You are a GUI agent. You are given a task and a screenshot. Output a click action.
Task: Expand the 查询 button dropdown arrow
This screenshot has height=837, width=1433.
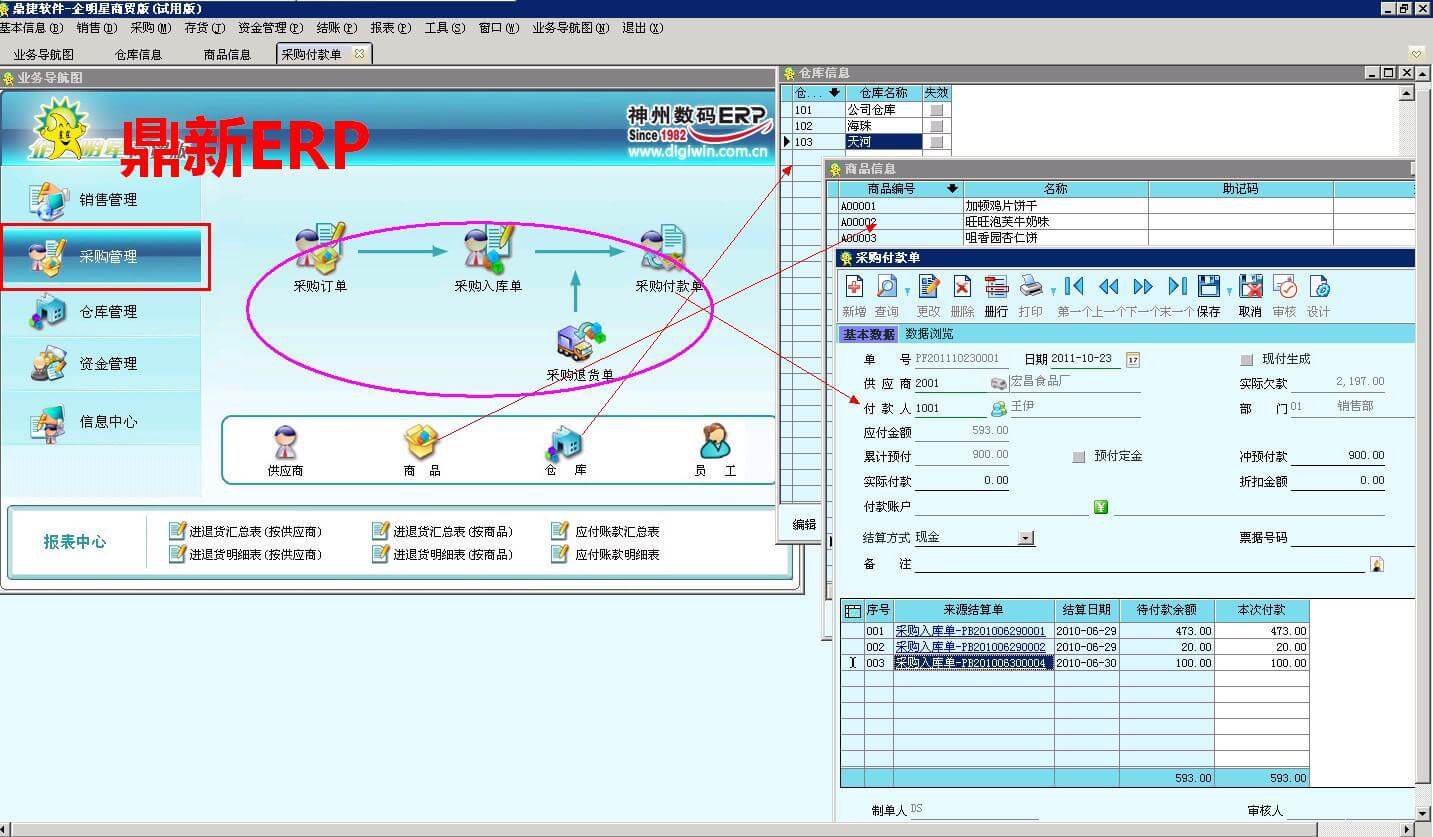pos(906,291)
